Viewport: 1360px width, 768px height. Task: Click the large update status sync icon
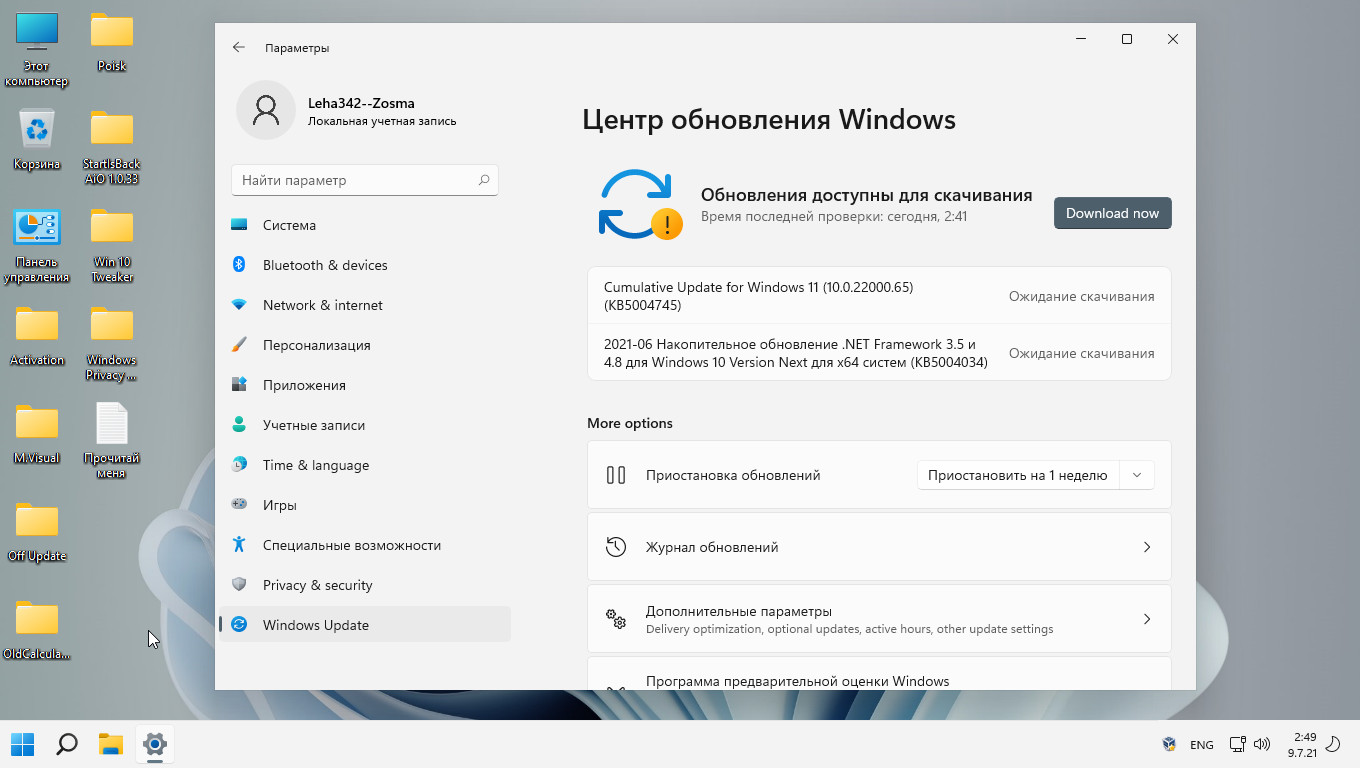click(x=640, y=204)
